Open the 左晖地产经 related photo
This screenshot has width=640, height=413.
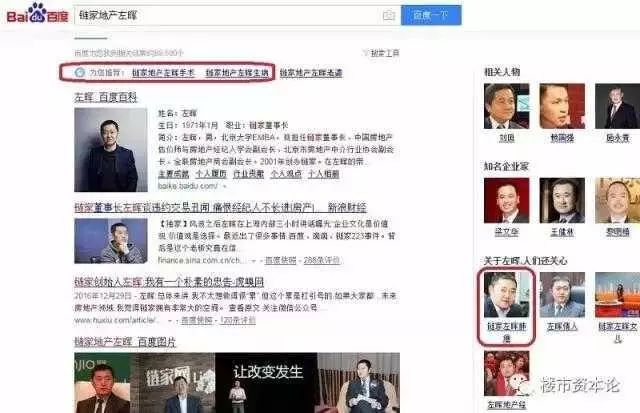pyautogui.click(x=507, y=373)
